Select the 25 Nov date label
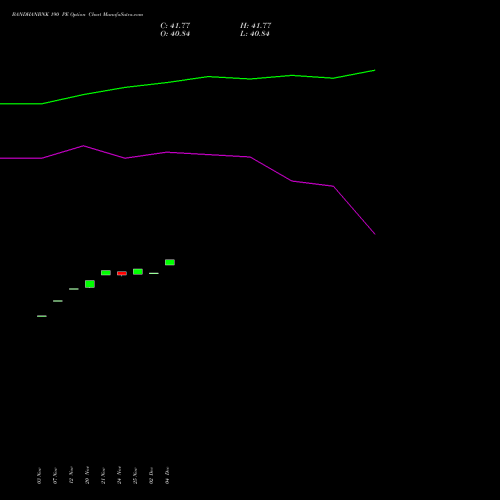 [135, 476]
